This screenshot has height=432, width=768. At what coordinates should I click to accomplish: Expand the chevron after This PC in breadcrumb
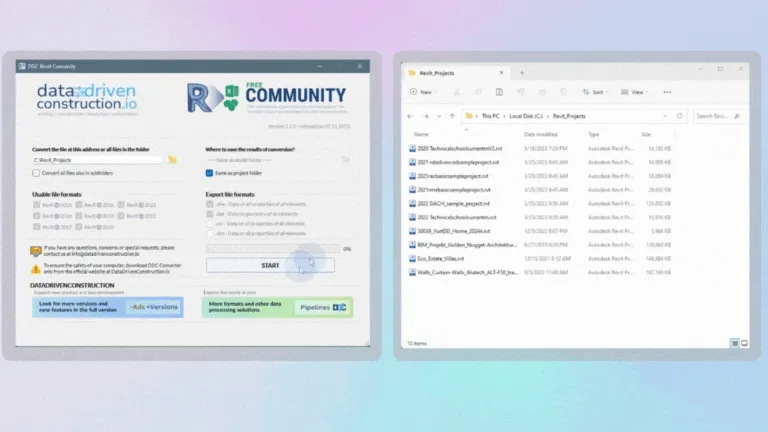point(504,116)
